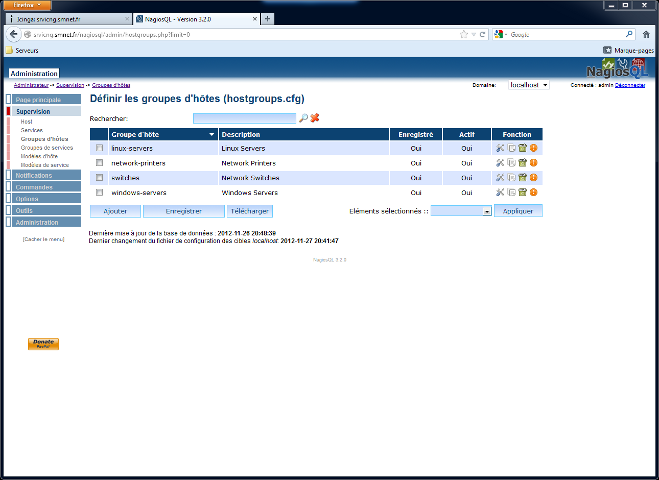Delete network-printers using the trash icon
Screen dimensions: 659x480
522,163
